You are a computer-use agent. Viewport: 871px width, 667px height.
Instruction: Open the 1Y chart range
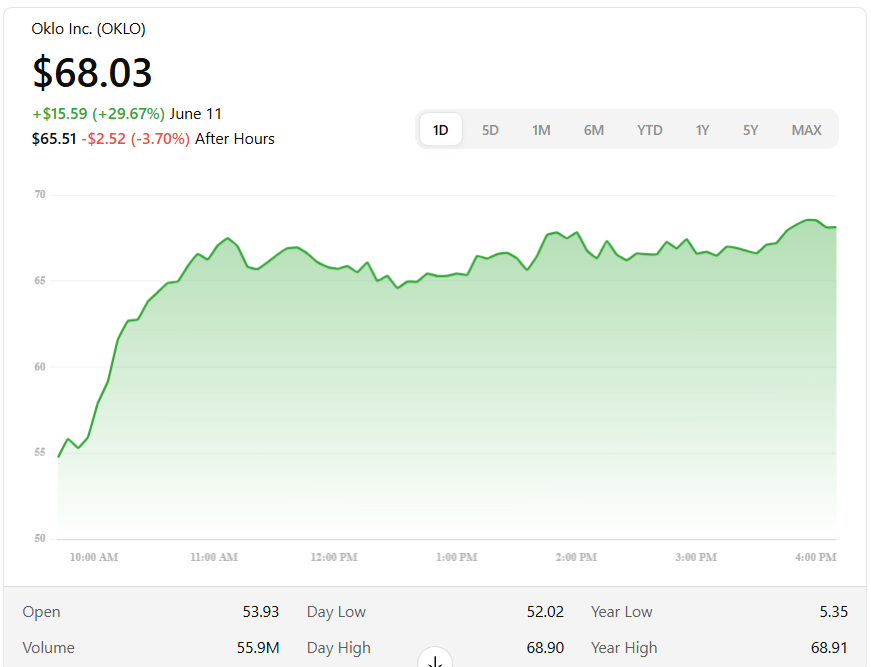pos(702,130)
